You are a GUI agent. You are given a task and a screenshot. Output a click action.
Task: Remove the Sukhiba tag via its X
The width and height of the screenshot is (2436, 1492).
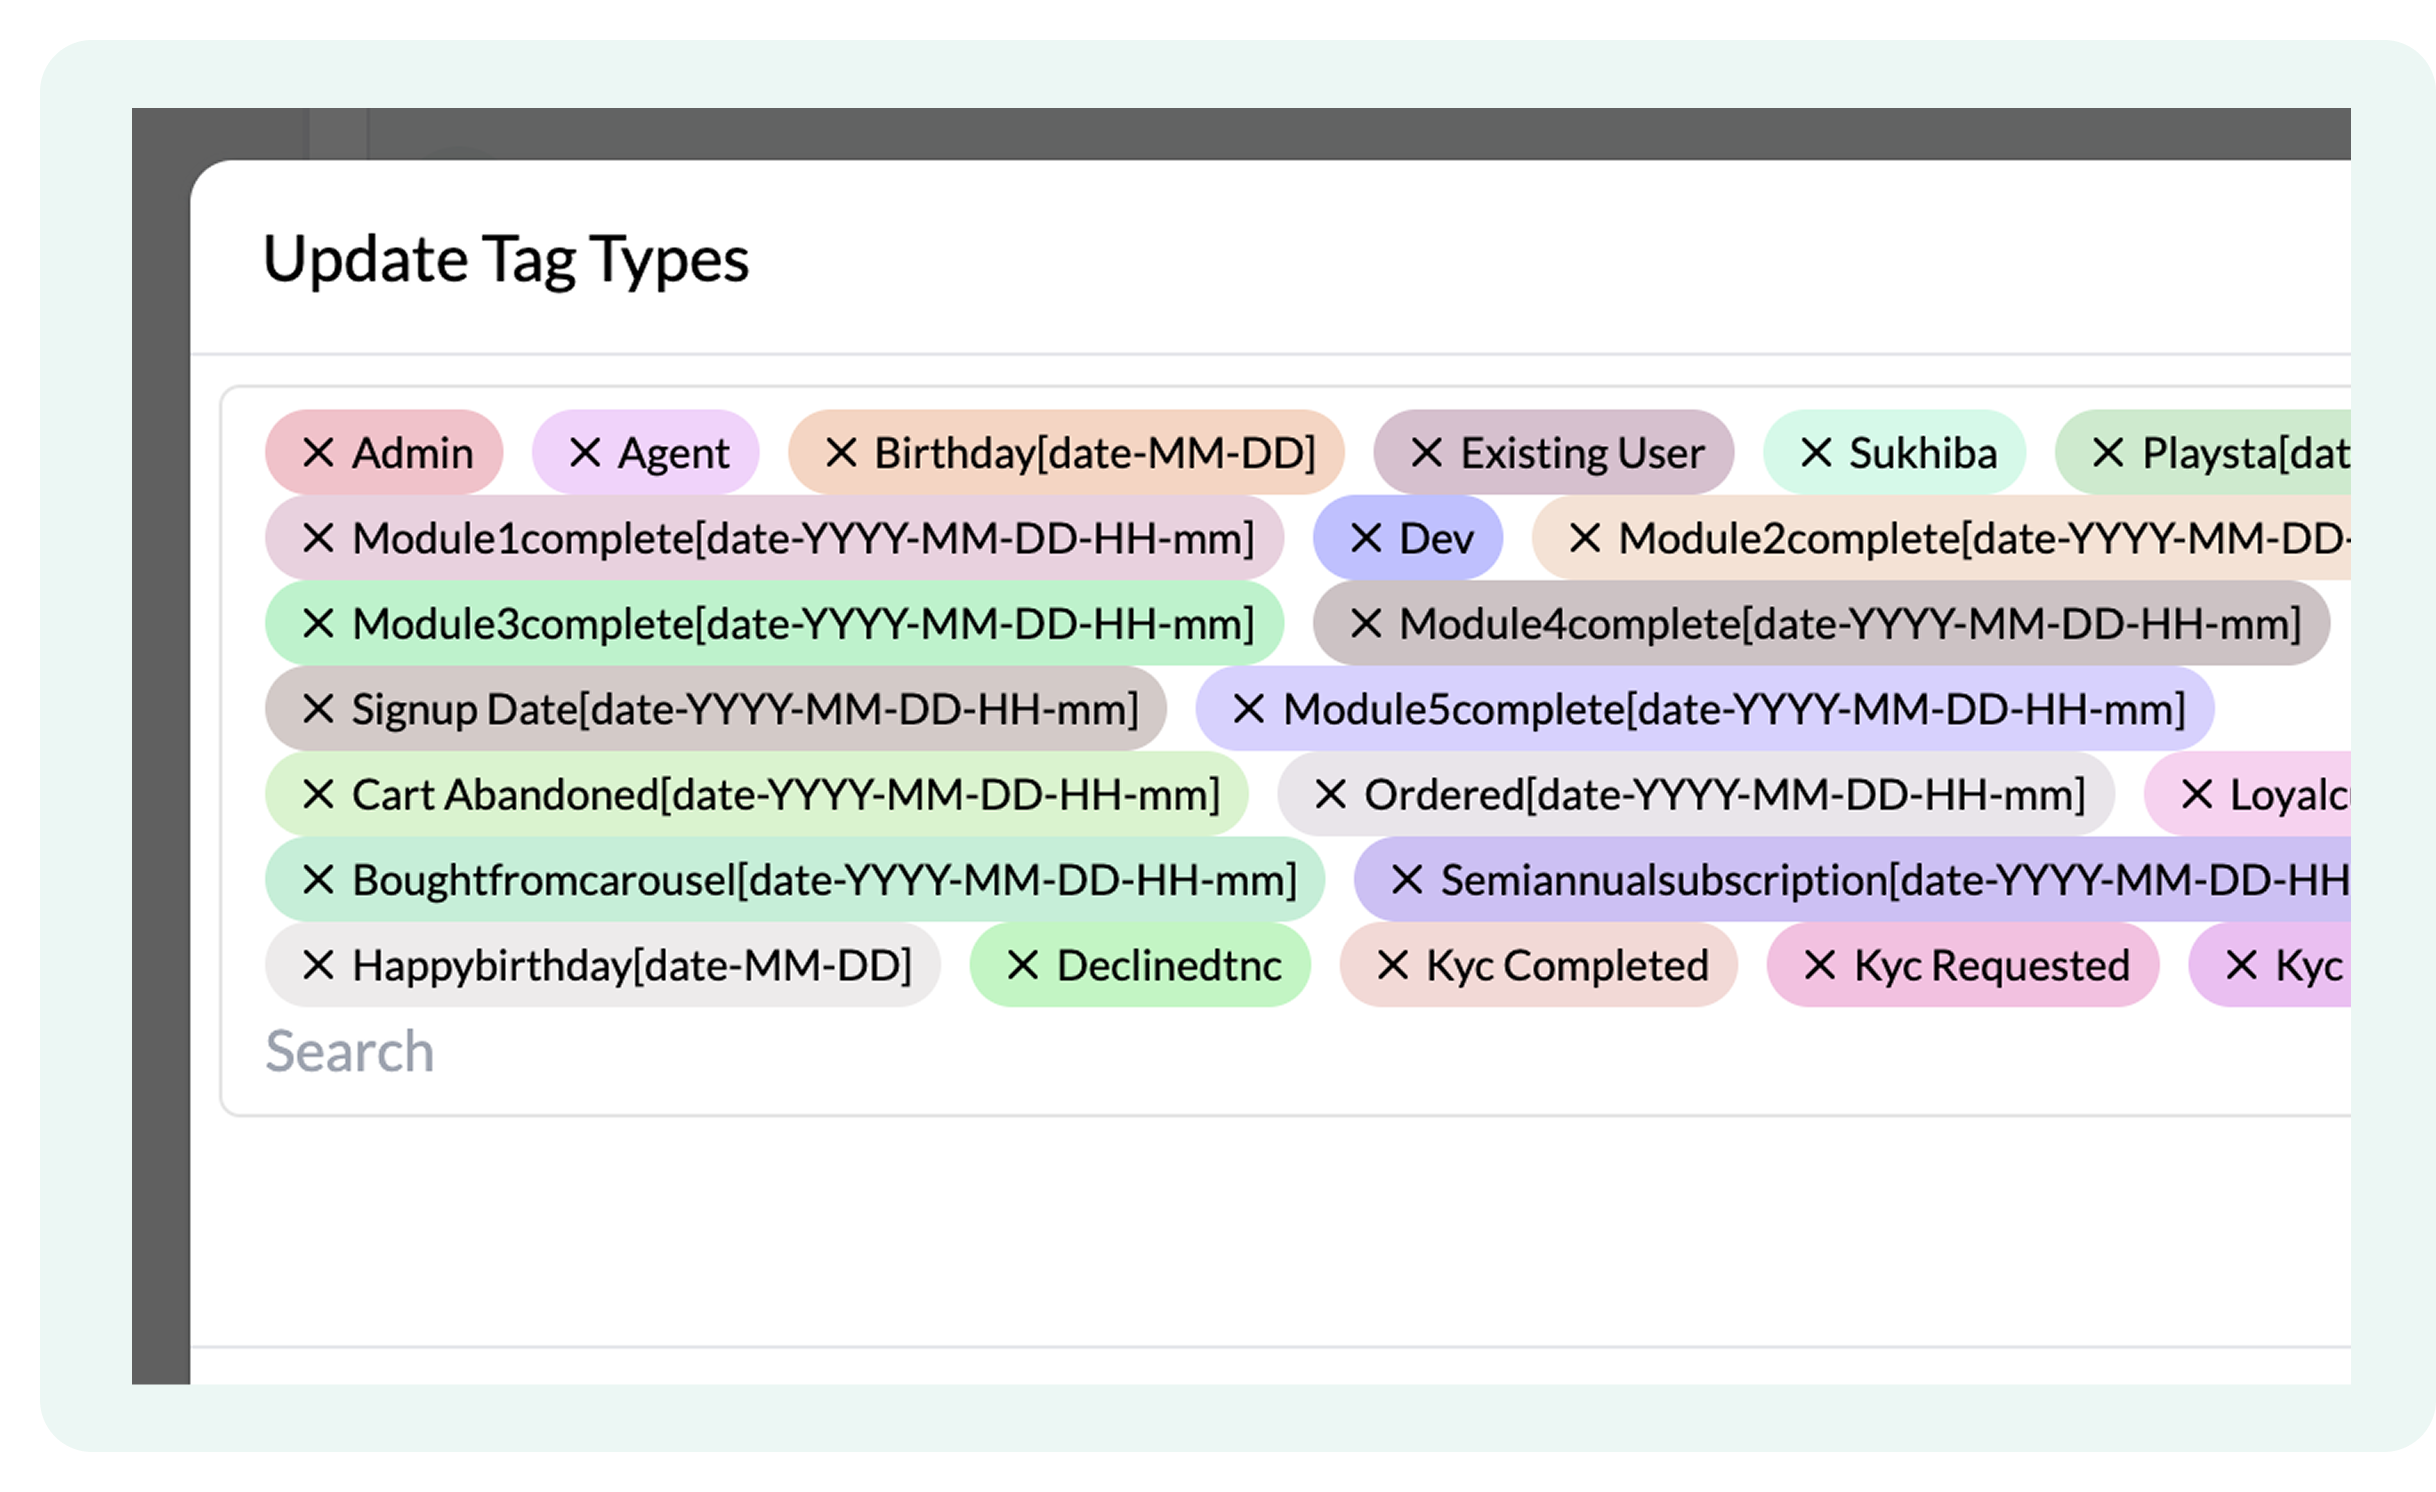[1816, 453]
